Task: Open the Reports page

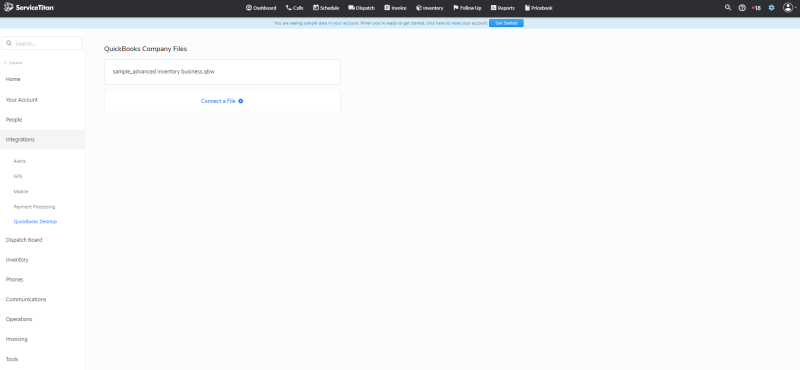Action: coord(503,8)
